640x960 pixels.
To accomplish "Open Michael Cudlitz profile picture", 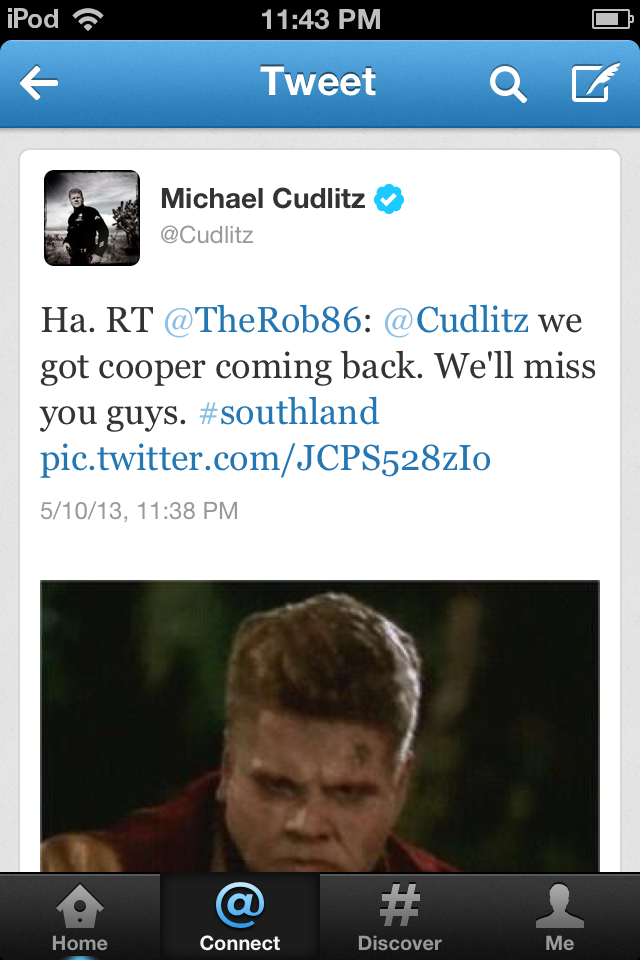I will 92,218.
